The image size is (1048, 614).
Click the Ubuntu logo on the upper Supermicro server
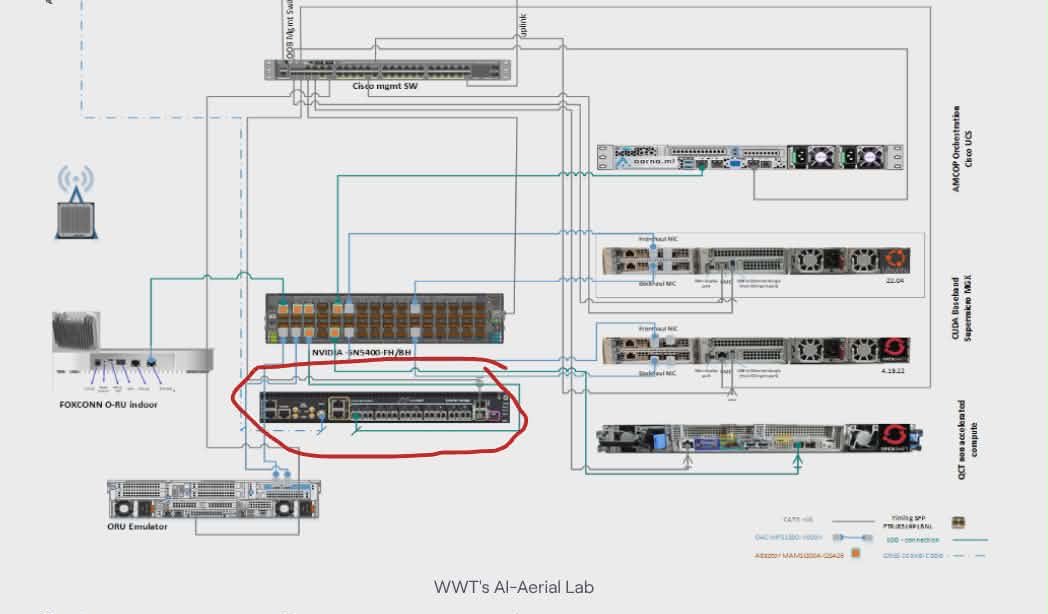point(896,260)
